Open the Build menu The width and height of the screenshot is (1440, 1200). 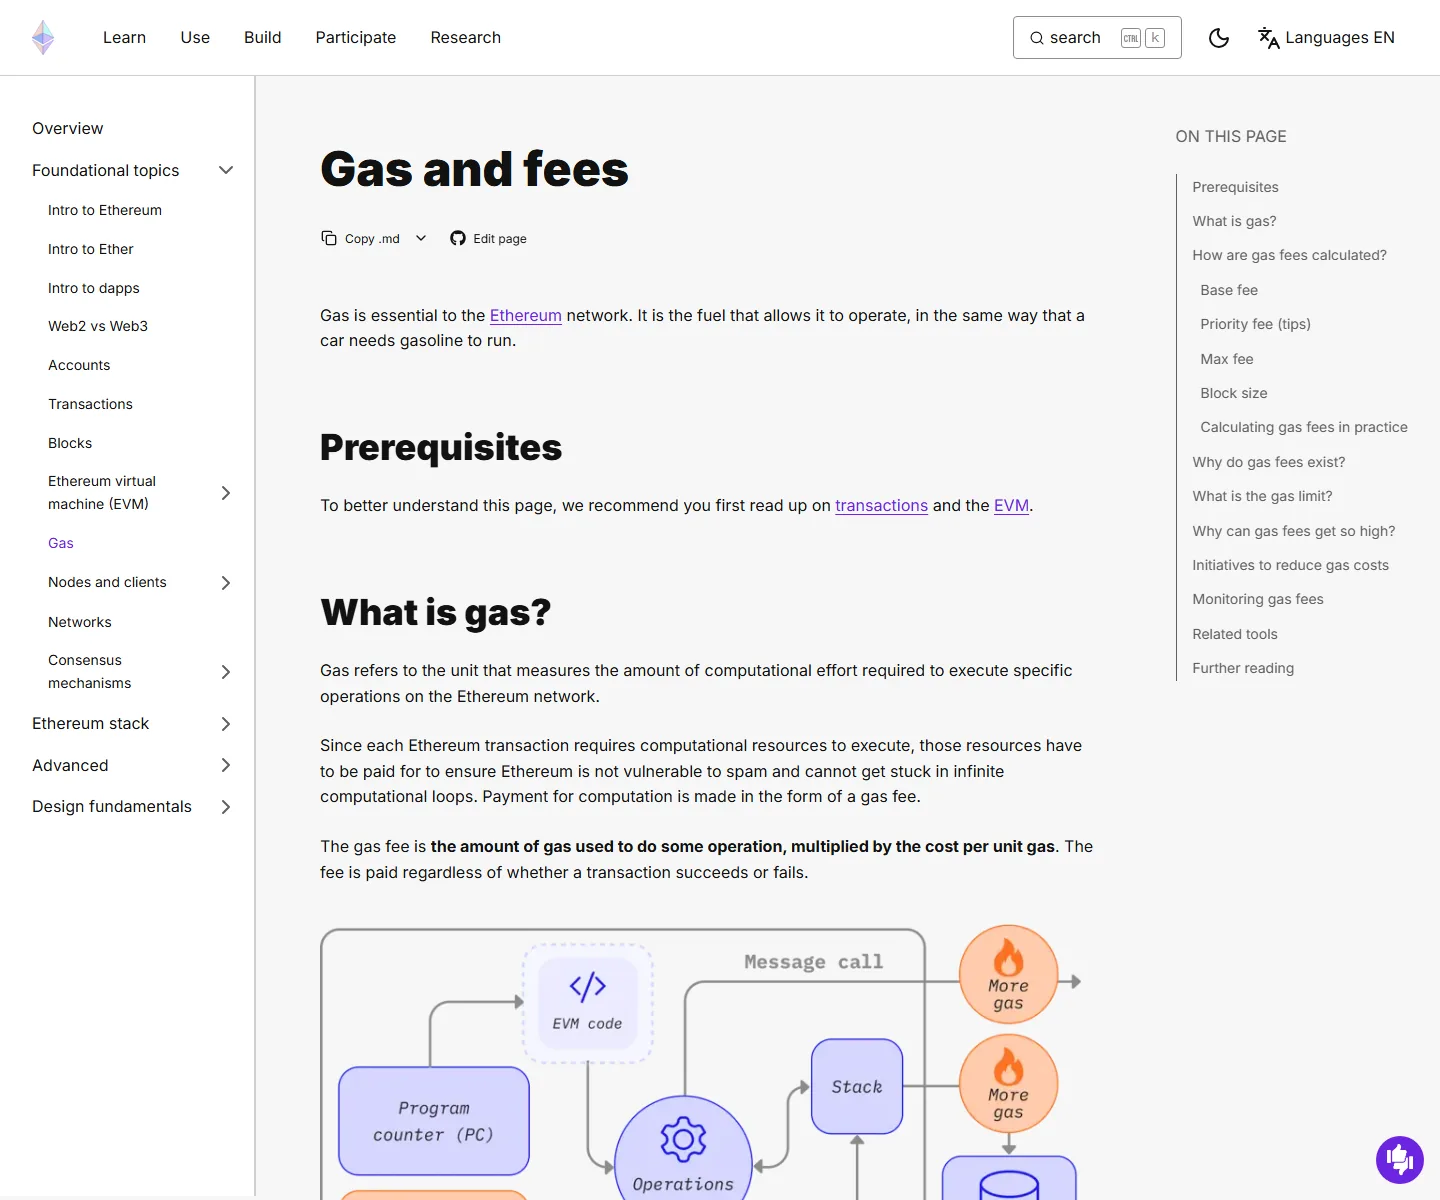click(262, 38)
